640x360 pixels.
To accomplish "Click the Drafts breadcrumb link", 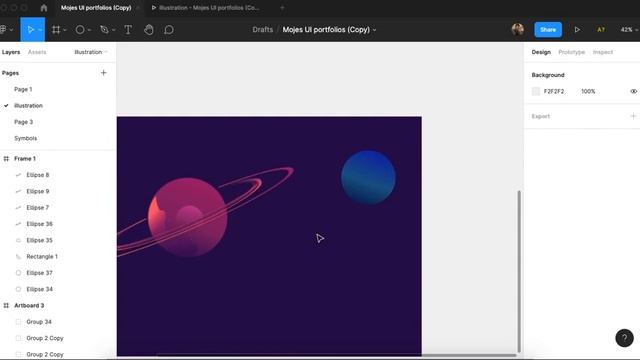I will click(262, 29).
